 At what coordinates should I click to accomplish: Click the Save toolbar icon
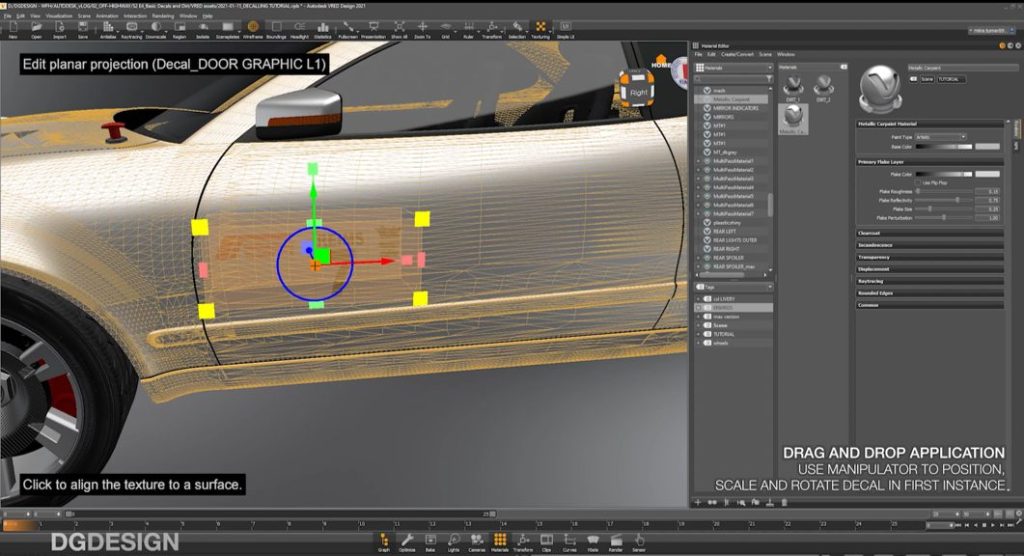tap(83, 29)
